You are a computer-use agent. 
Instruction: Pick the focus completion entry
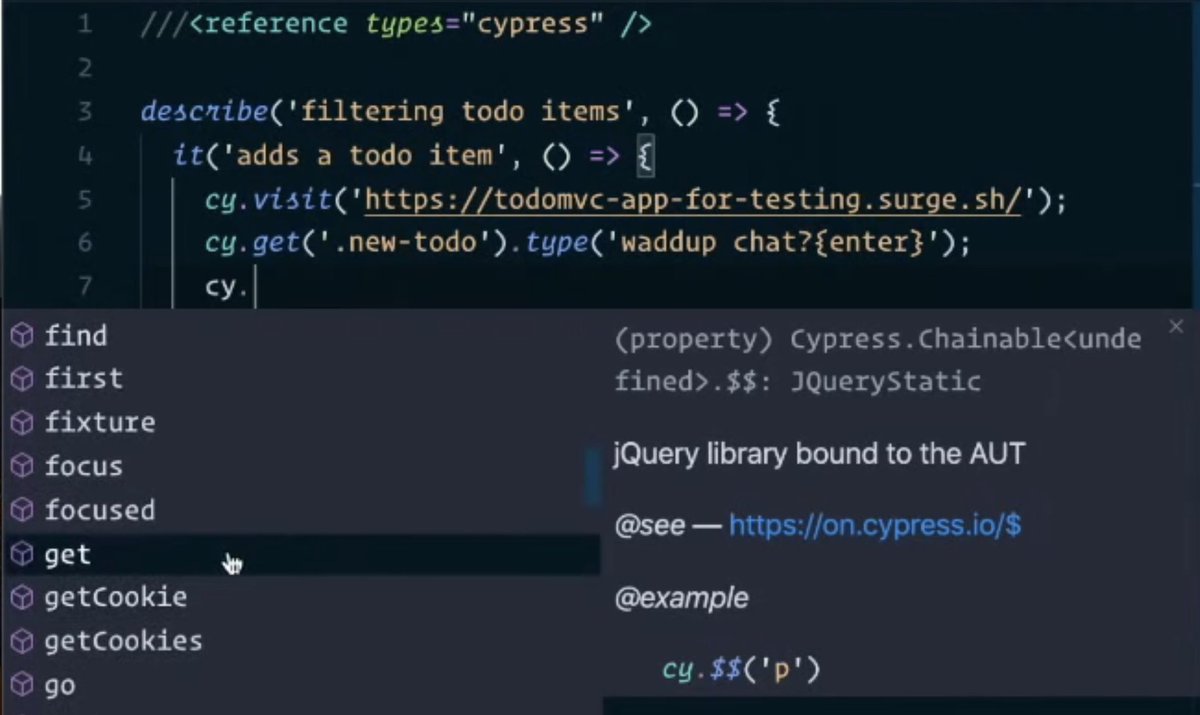click(300, 467)
